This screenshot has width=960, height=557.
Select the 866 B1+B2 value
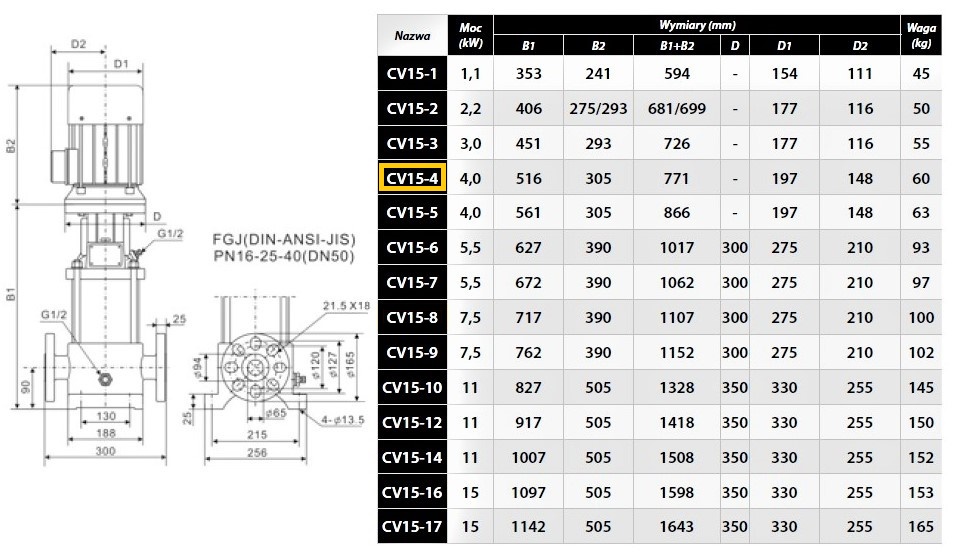click(x=677, y=212)
